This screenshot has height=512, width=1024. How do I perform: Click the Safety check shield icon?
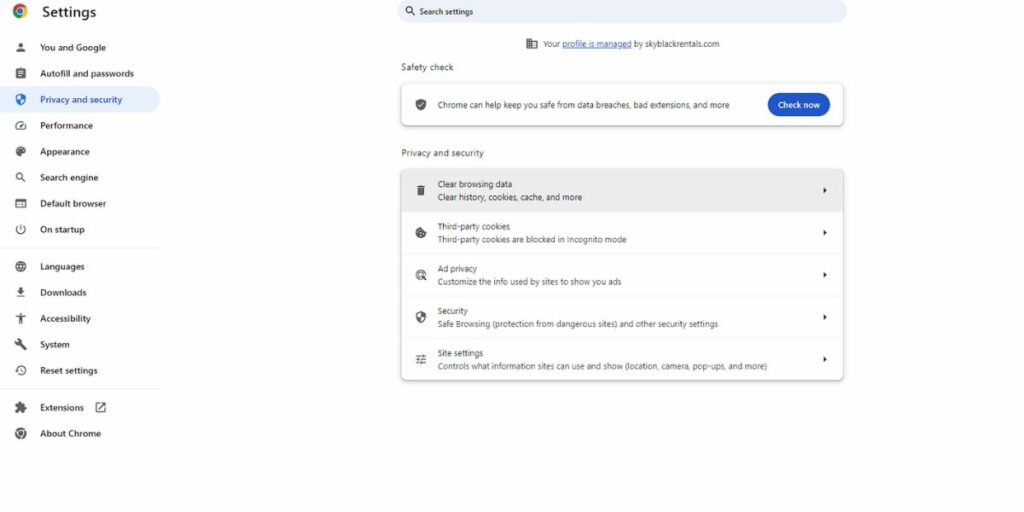(421, 104)
